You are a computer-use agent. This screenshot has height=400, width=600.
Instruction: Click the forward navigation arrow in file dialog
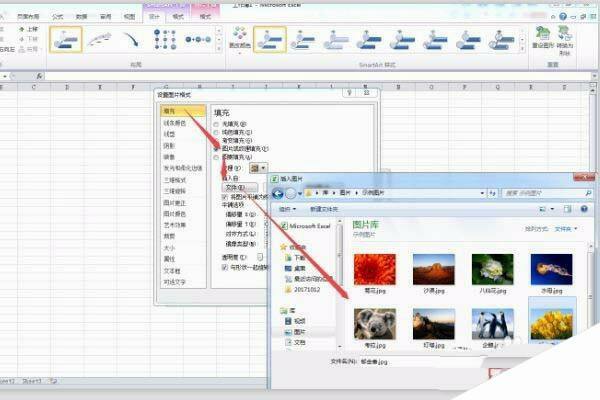click(x=291, y=194)
